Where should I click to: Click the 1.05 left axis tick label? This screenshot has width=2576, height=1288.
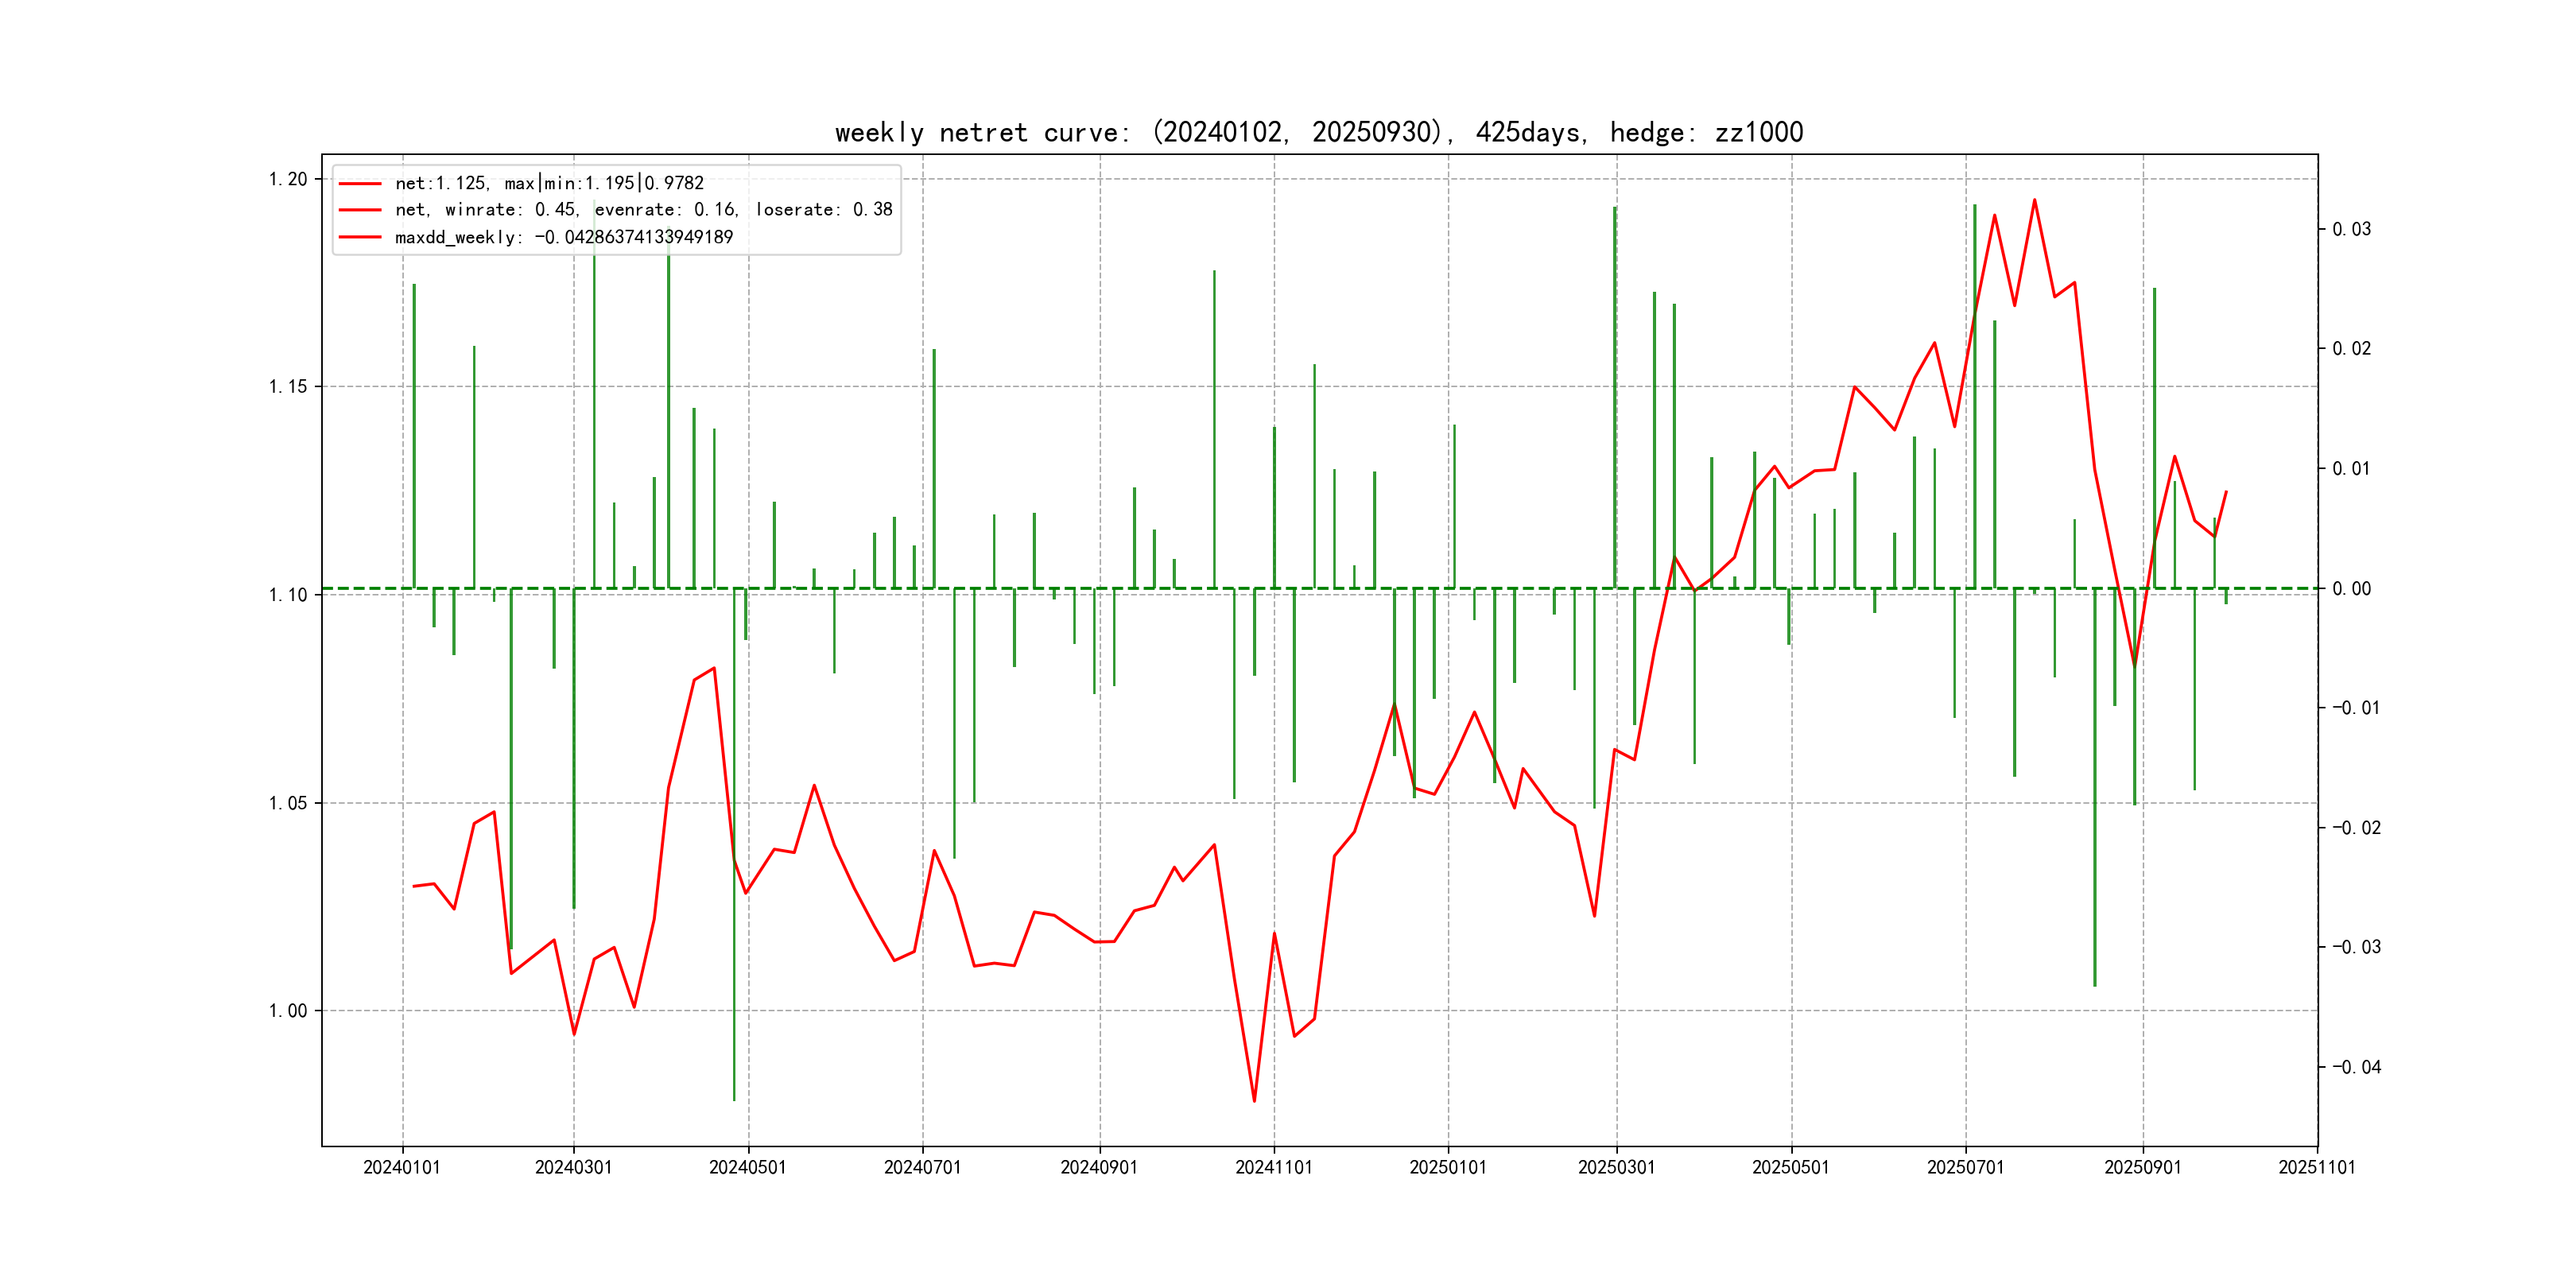tap(288, 803)
